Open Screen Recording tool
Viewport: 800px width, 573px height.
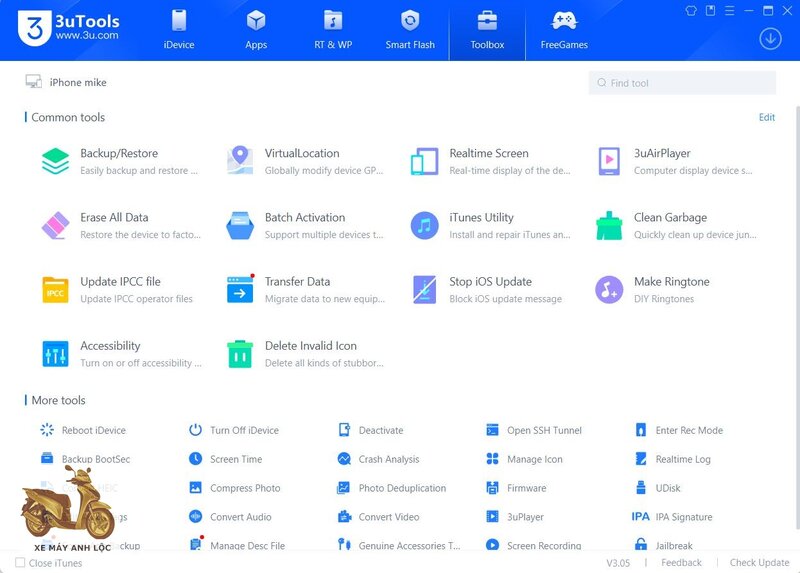[533, 545]
